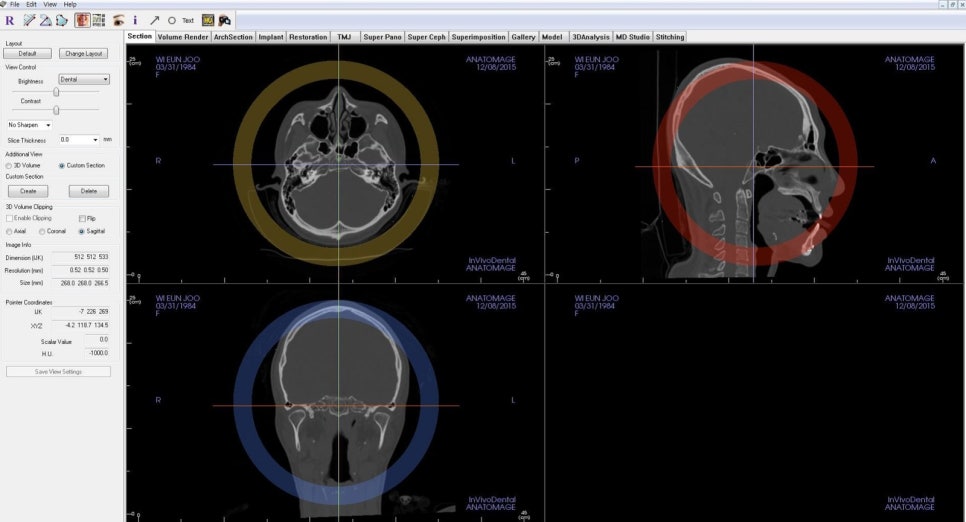Screen dimensions: 966x522
Task: Open the View menu
Action: [50, 4]
